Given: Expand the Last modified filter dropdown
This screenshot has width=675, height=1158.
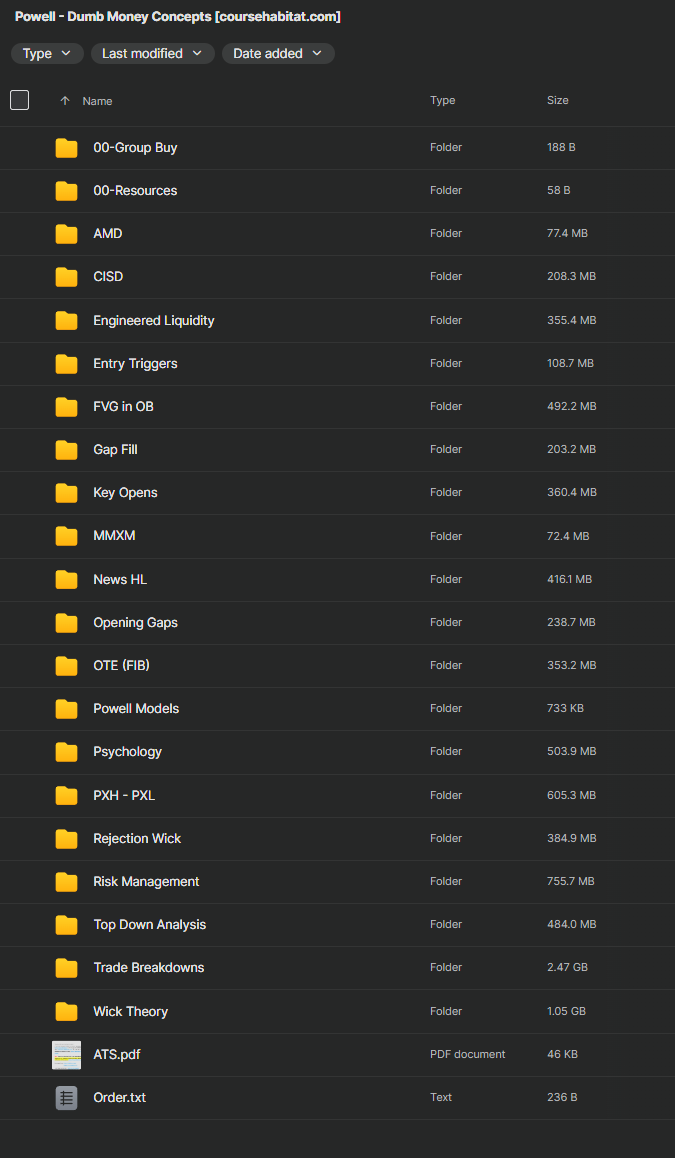Looking at the screenshot, I should [152, 54].
